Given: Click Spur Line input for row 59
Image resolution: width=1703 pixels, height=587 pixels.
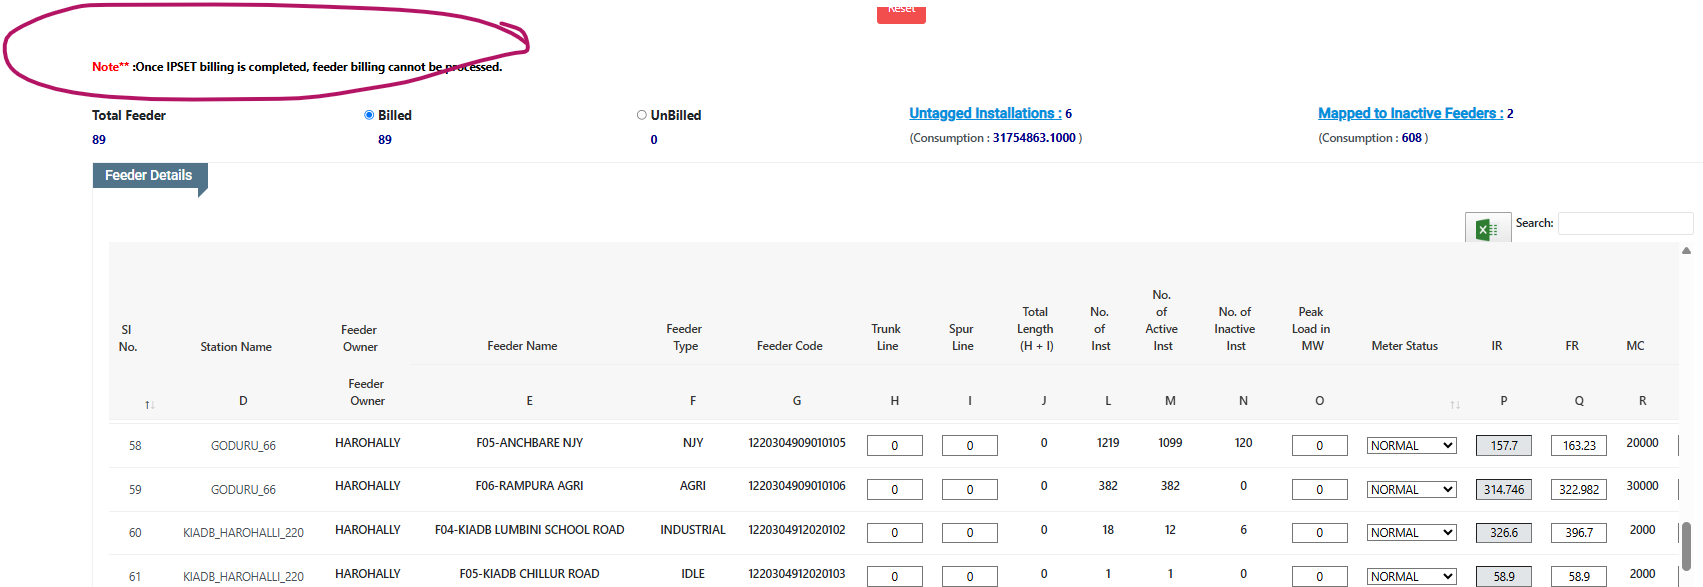Looking at the screenshot, I should pos(969,490).
